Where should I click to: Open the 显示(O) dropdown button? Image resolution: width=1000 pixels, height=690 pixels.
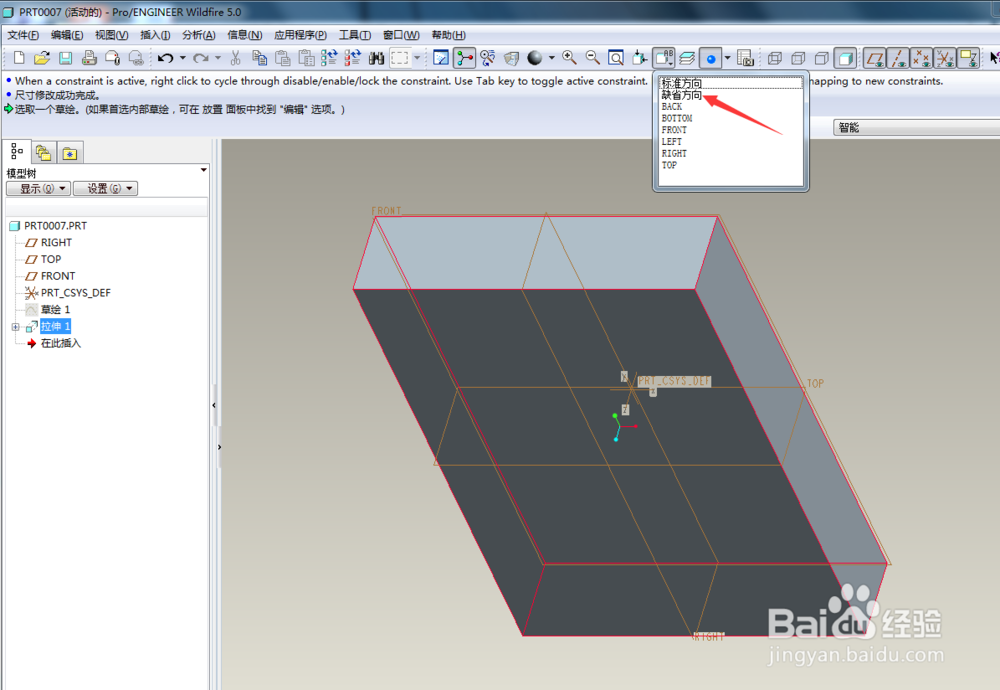38,188
